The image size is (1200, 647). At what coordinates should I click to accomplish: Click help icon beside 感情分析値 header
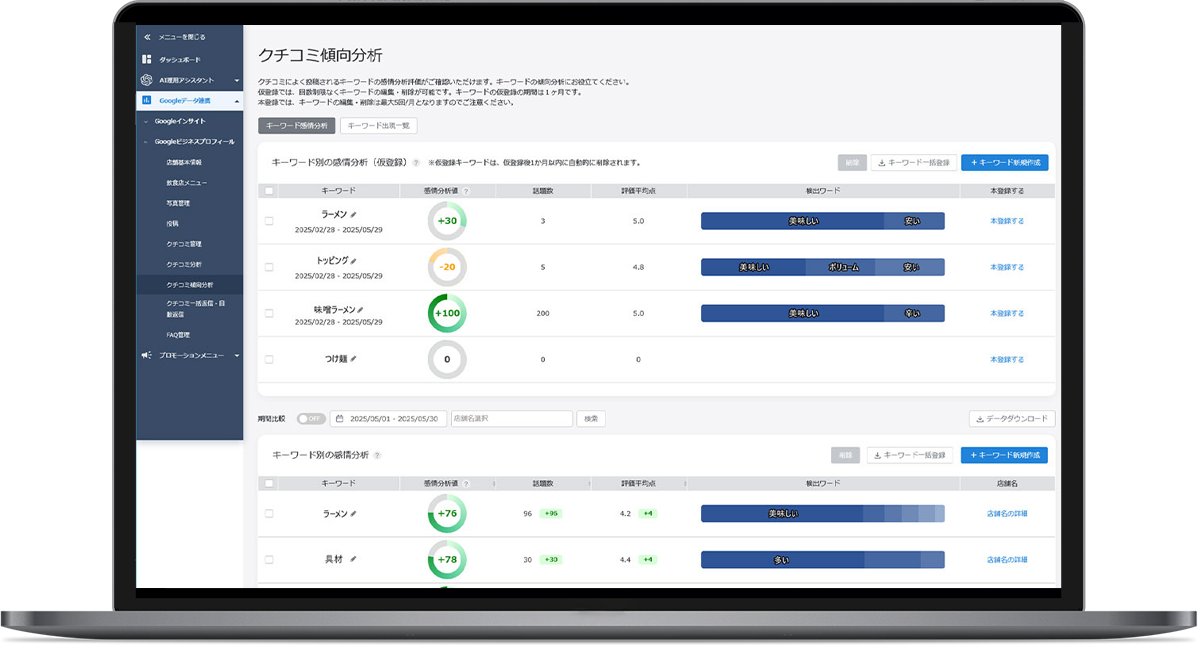pyautogui.click(x=466, y=190)
